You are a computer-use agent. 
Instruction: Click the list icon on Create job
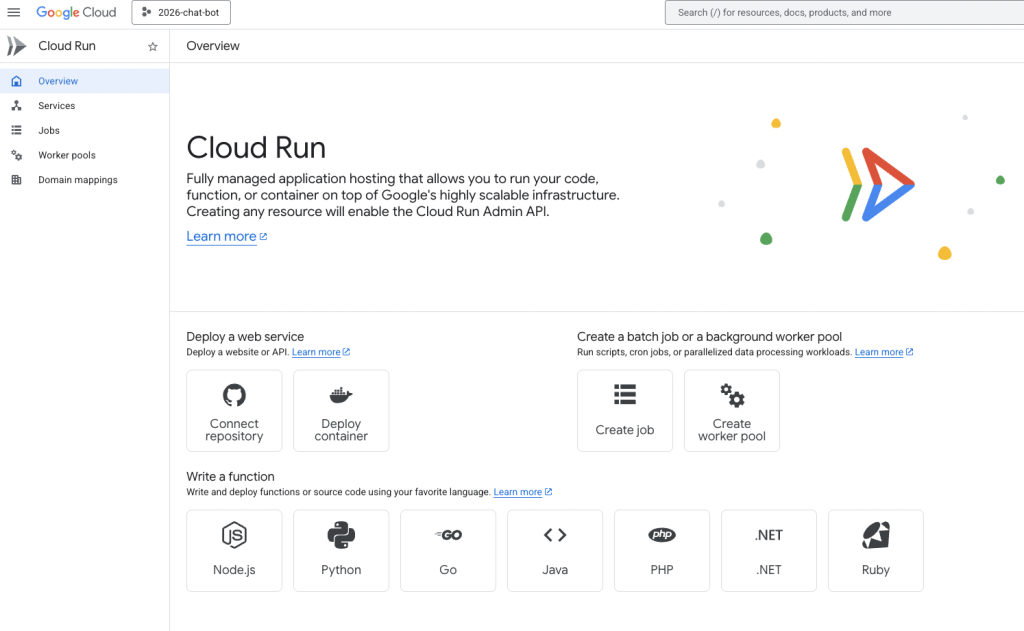(x=625, y=395)
